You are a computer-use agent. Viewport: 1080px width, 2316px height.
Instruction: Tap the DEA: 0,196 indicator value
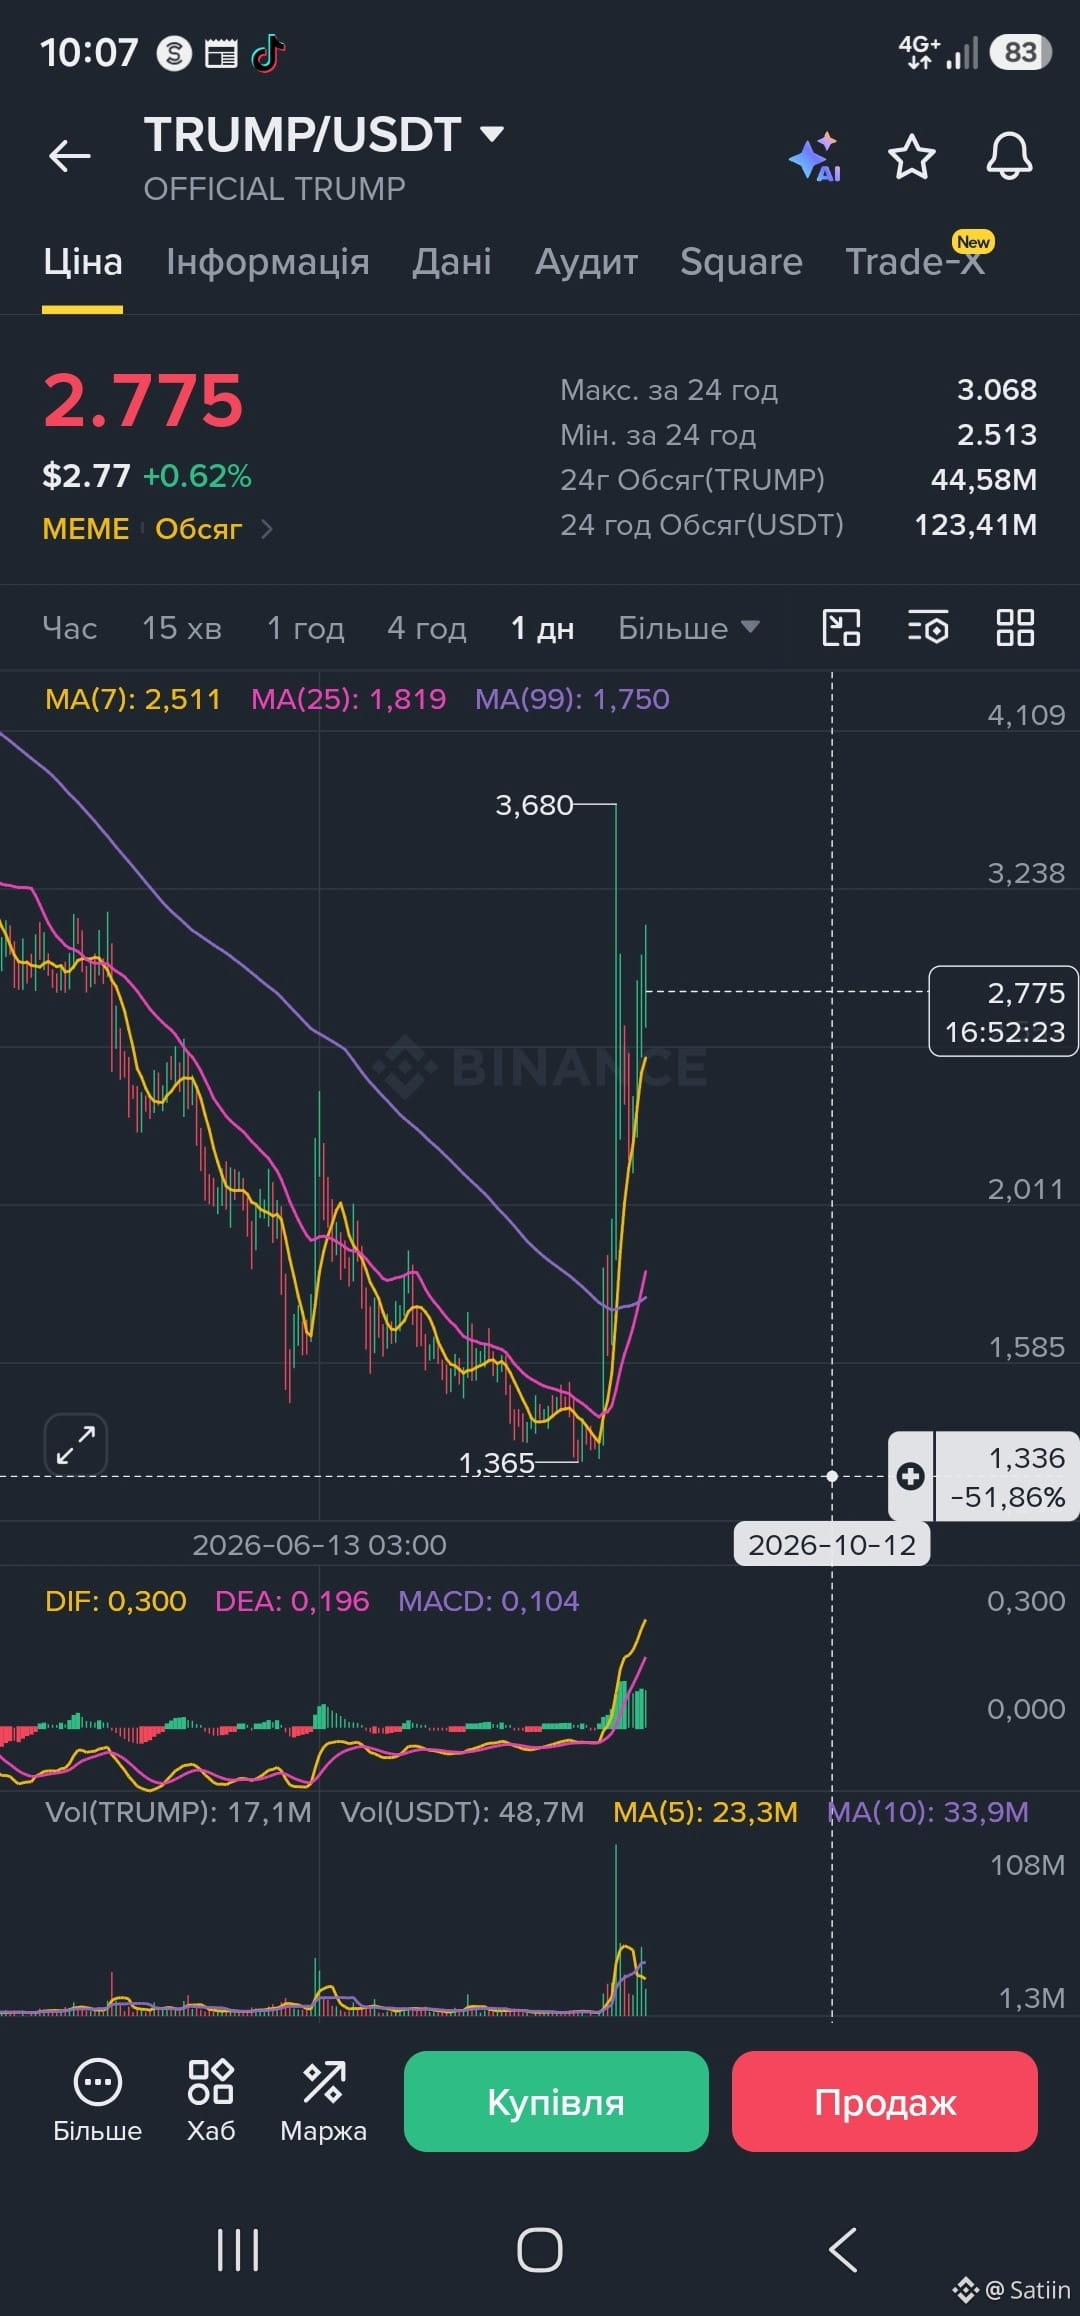pos(292,1601)
